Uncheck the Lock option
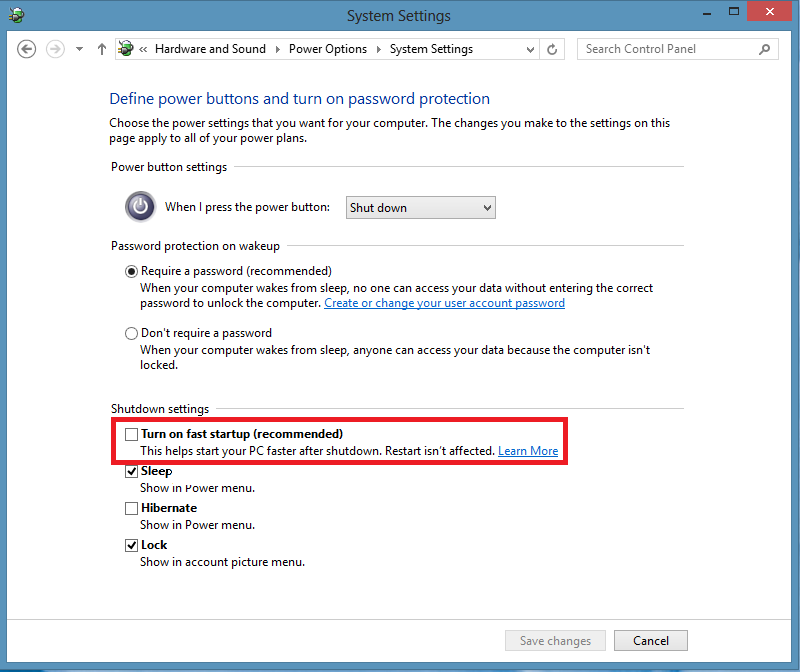The height and width of the screenshot is (672, 801). coord(131,545)
